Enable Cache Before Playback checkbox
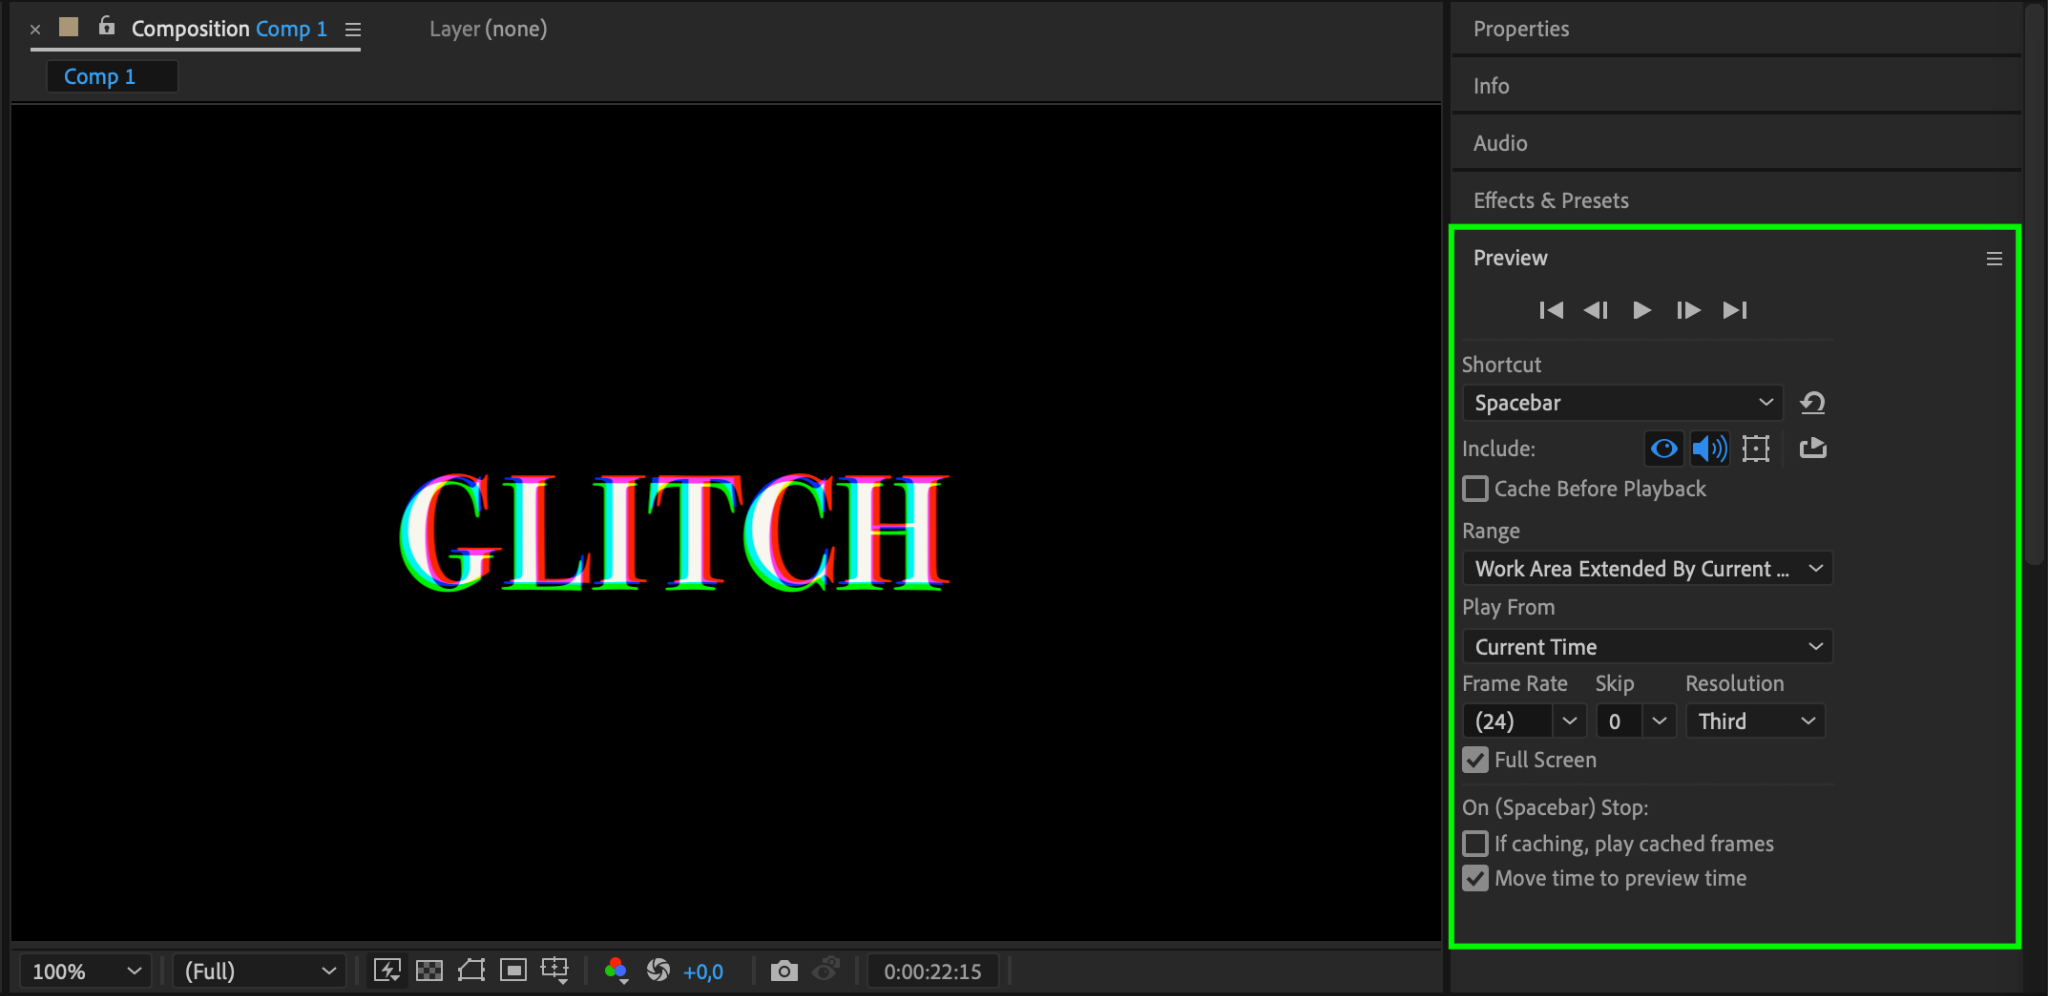The image size is (2048, 996). [1475, 489]
